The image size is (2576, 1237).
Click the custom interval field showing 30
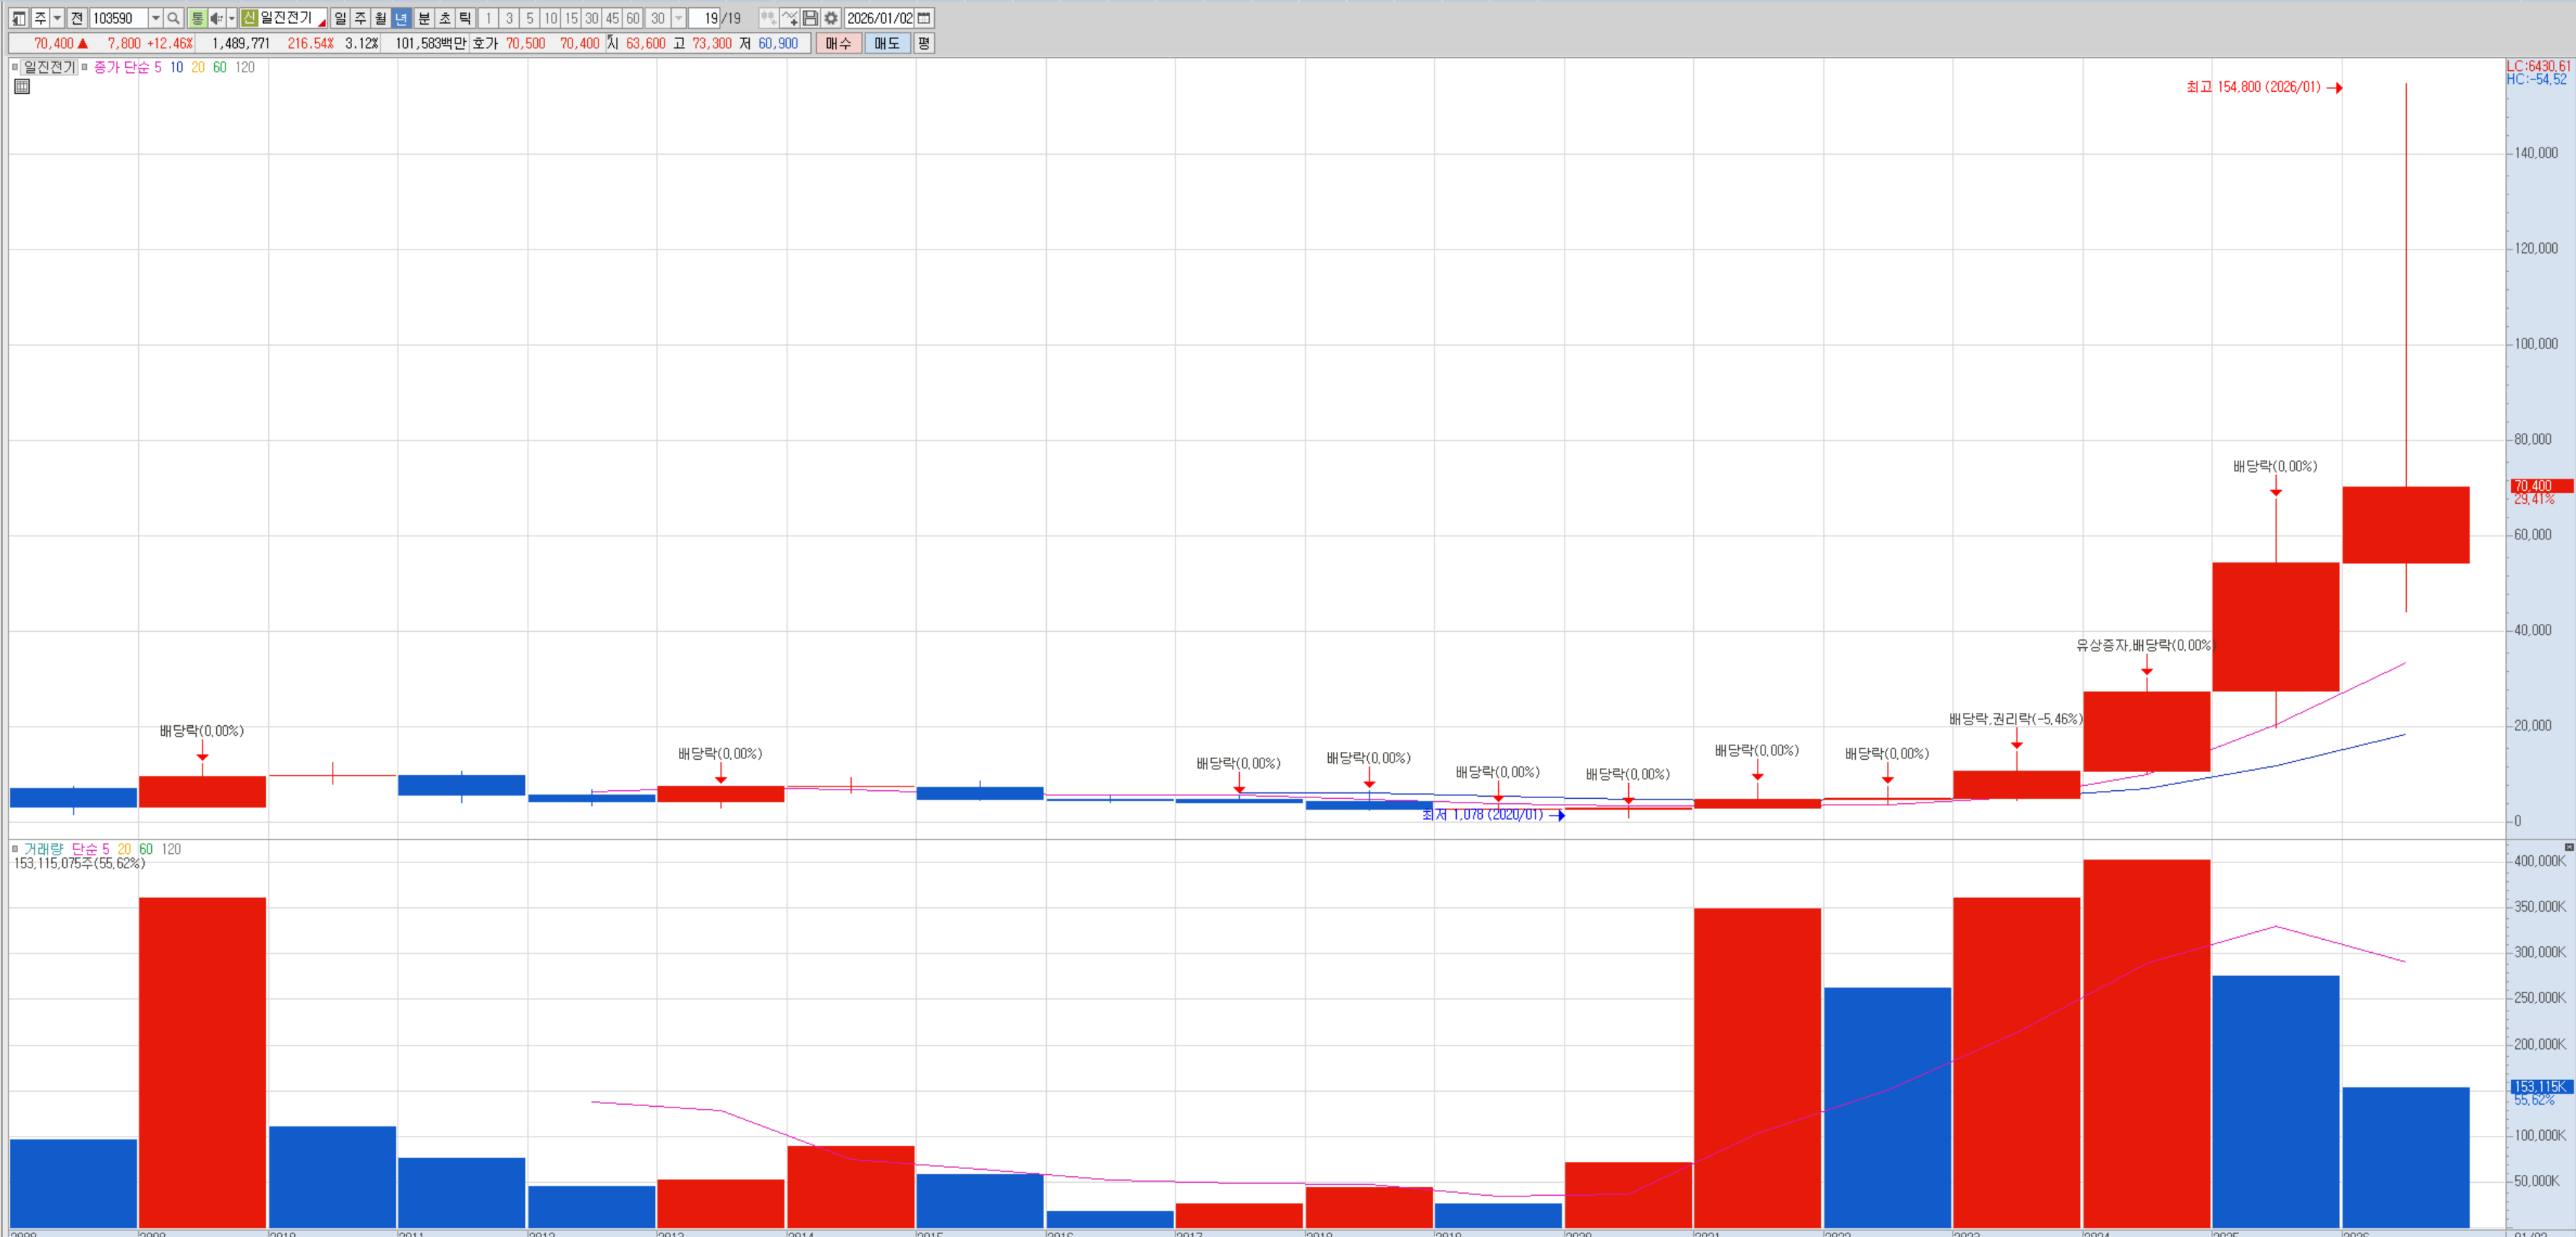click(x=658, y=18)
